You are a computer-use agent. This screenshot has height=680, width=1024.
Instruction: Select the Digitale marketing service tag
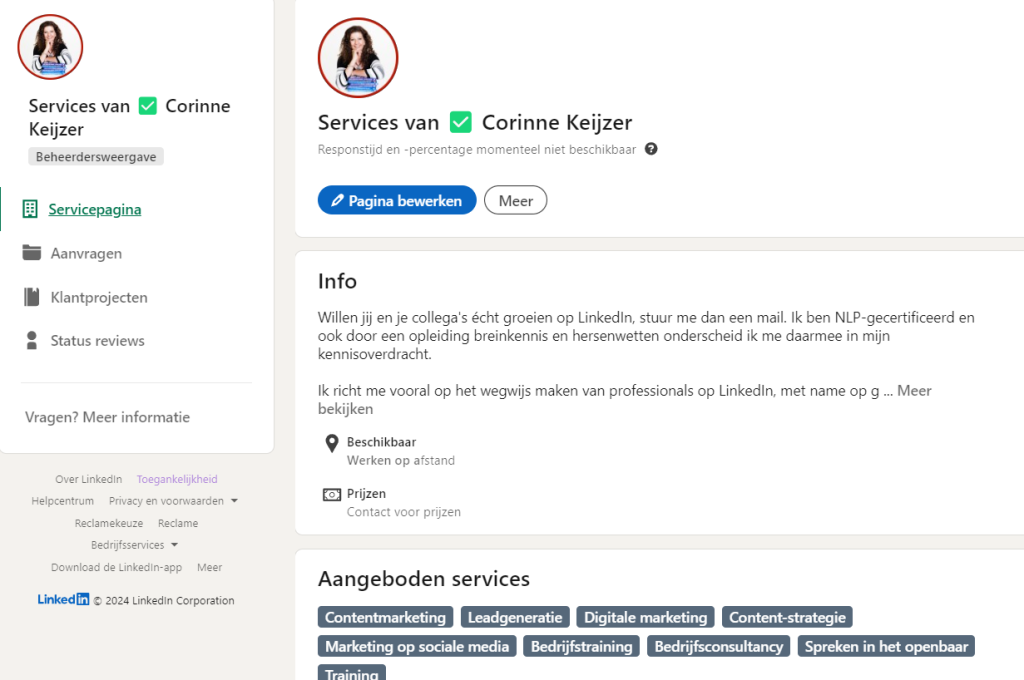click(x=645, y=617)
